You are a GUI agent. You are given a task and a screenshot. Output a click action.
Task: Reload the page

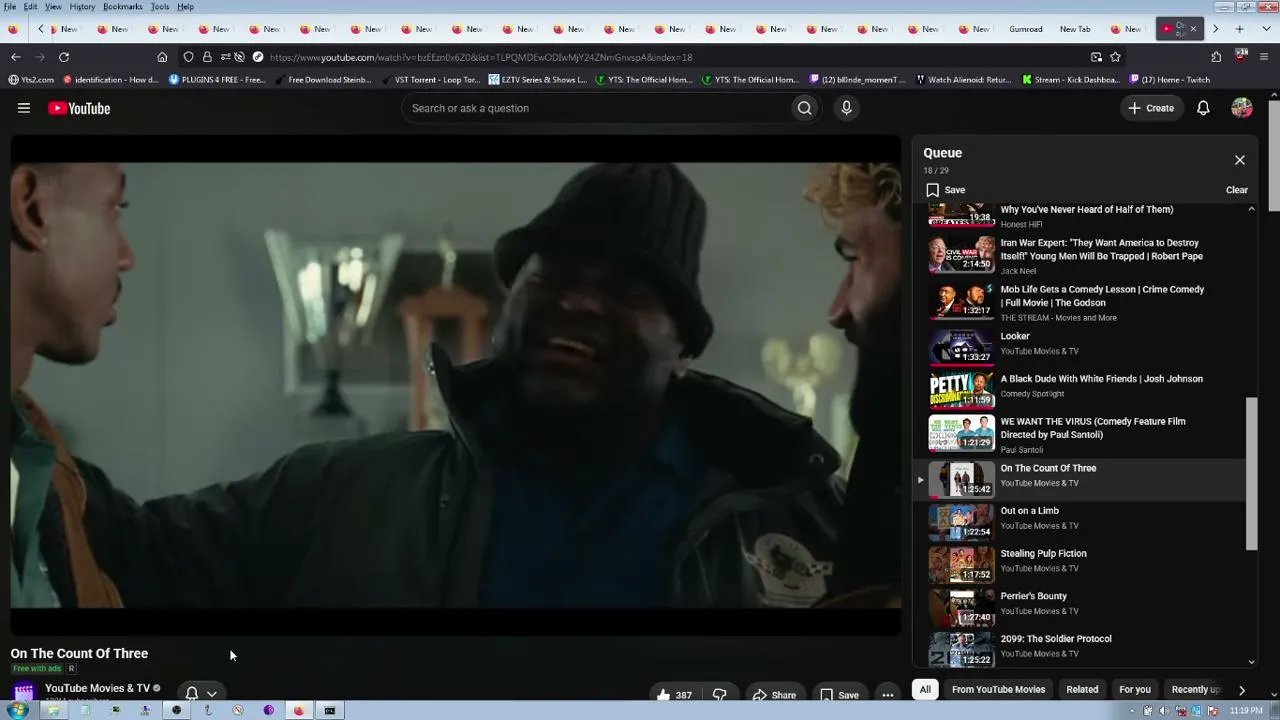(x=64, y=57)
